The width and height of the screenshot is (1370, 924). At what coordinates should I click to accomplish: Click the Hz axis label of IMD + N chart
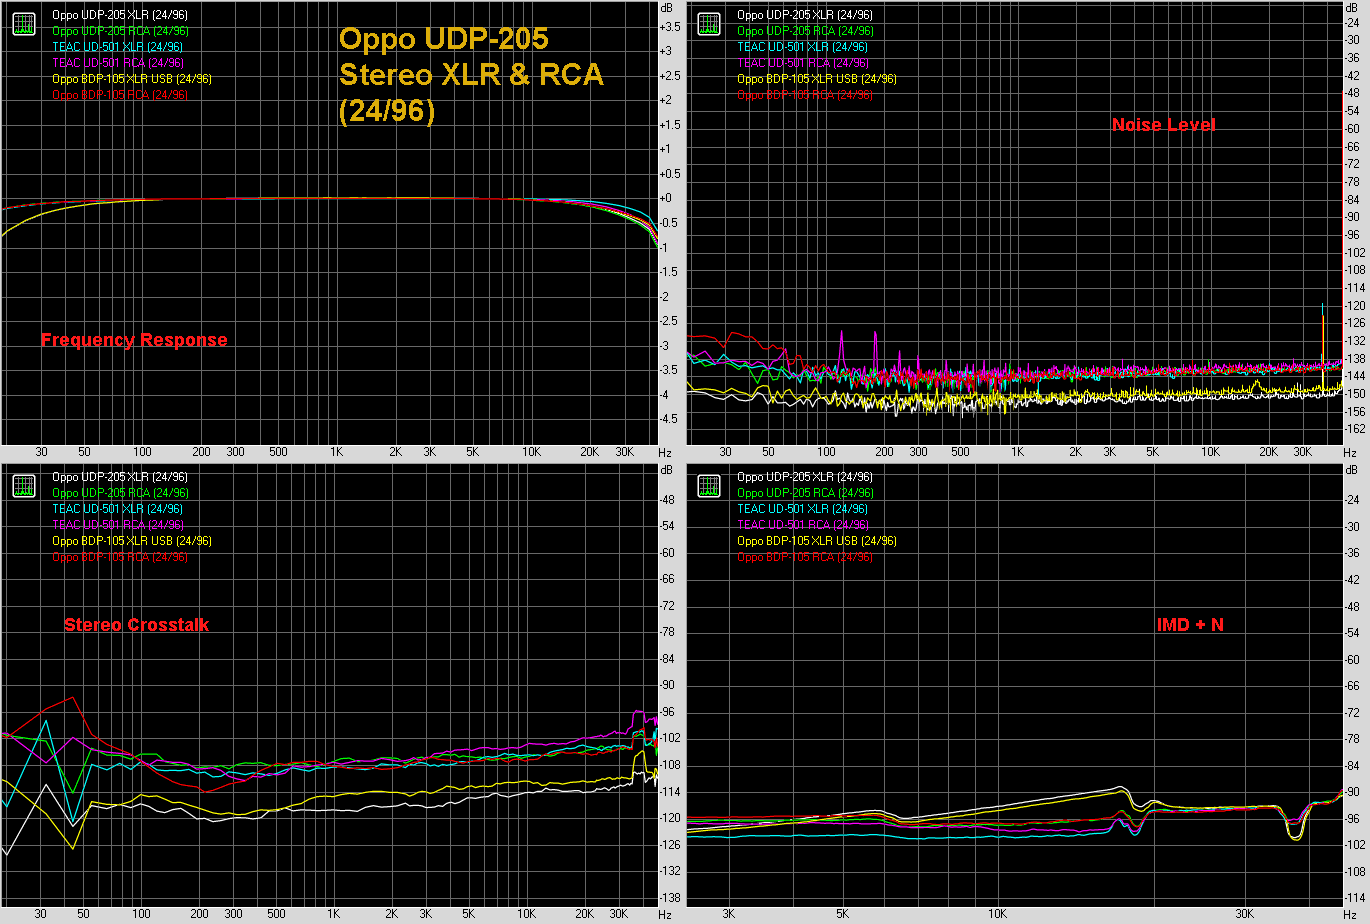pos(1351,915)
